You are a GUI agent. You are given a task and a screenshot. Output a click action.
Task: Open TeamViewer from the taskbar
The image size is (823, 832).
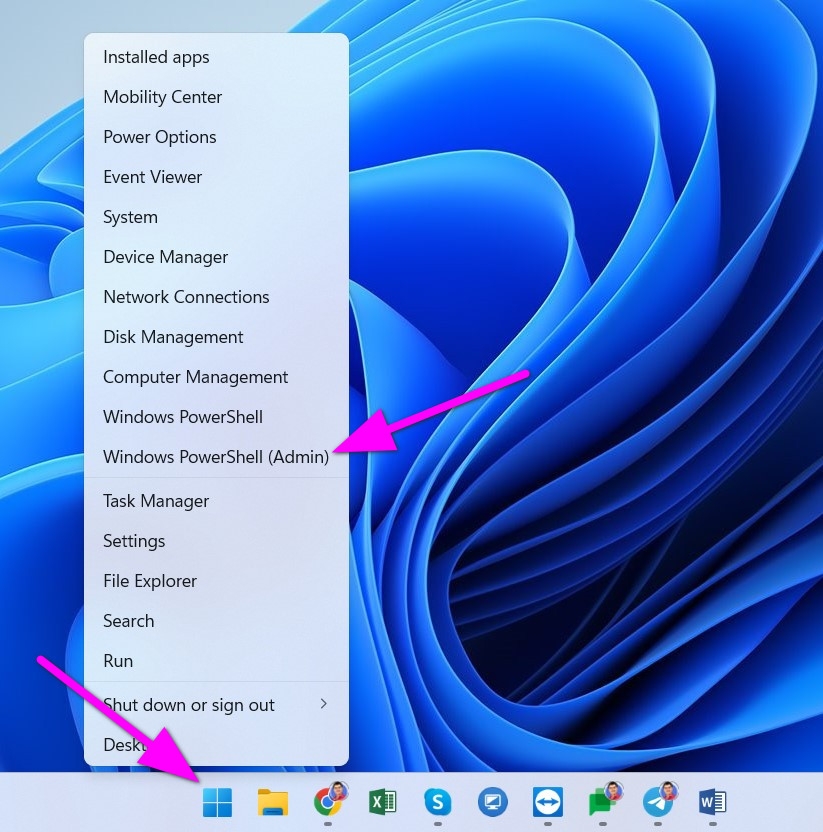(x=547, y=801)
